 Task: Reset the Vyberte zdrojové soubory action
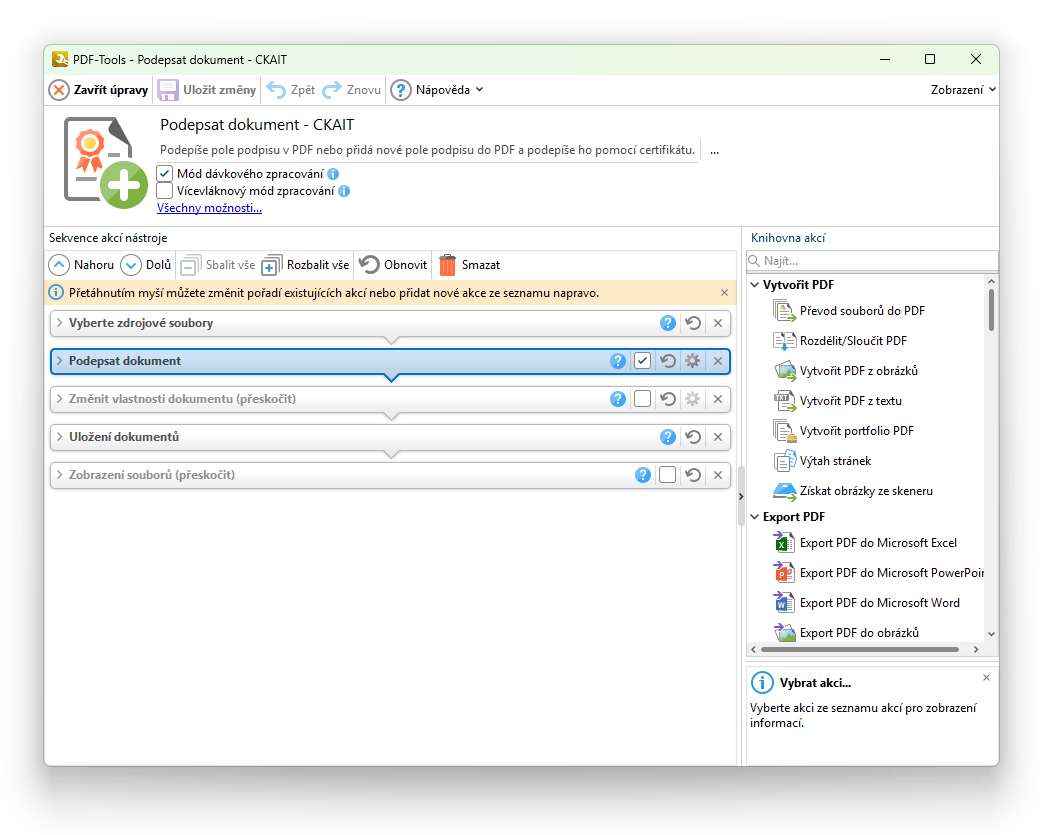tap(693, 323)
